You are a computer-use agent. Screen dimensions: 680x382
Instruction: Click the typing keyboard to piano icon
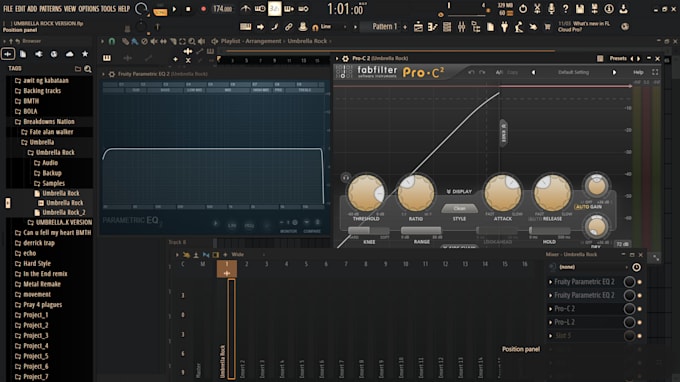245,27
